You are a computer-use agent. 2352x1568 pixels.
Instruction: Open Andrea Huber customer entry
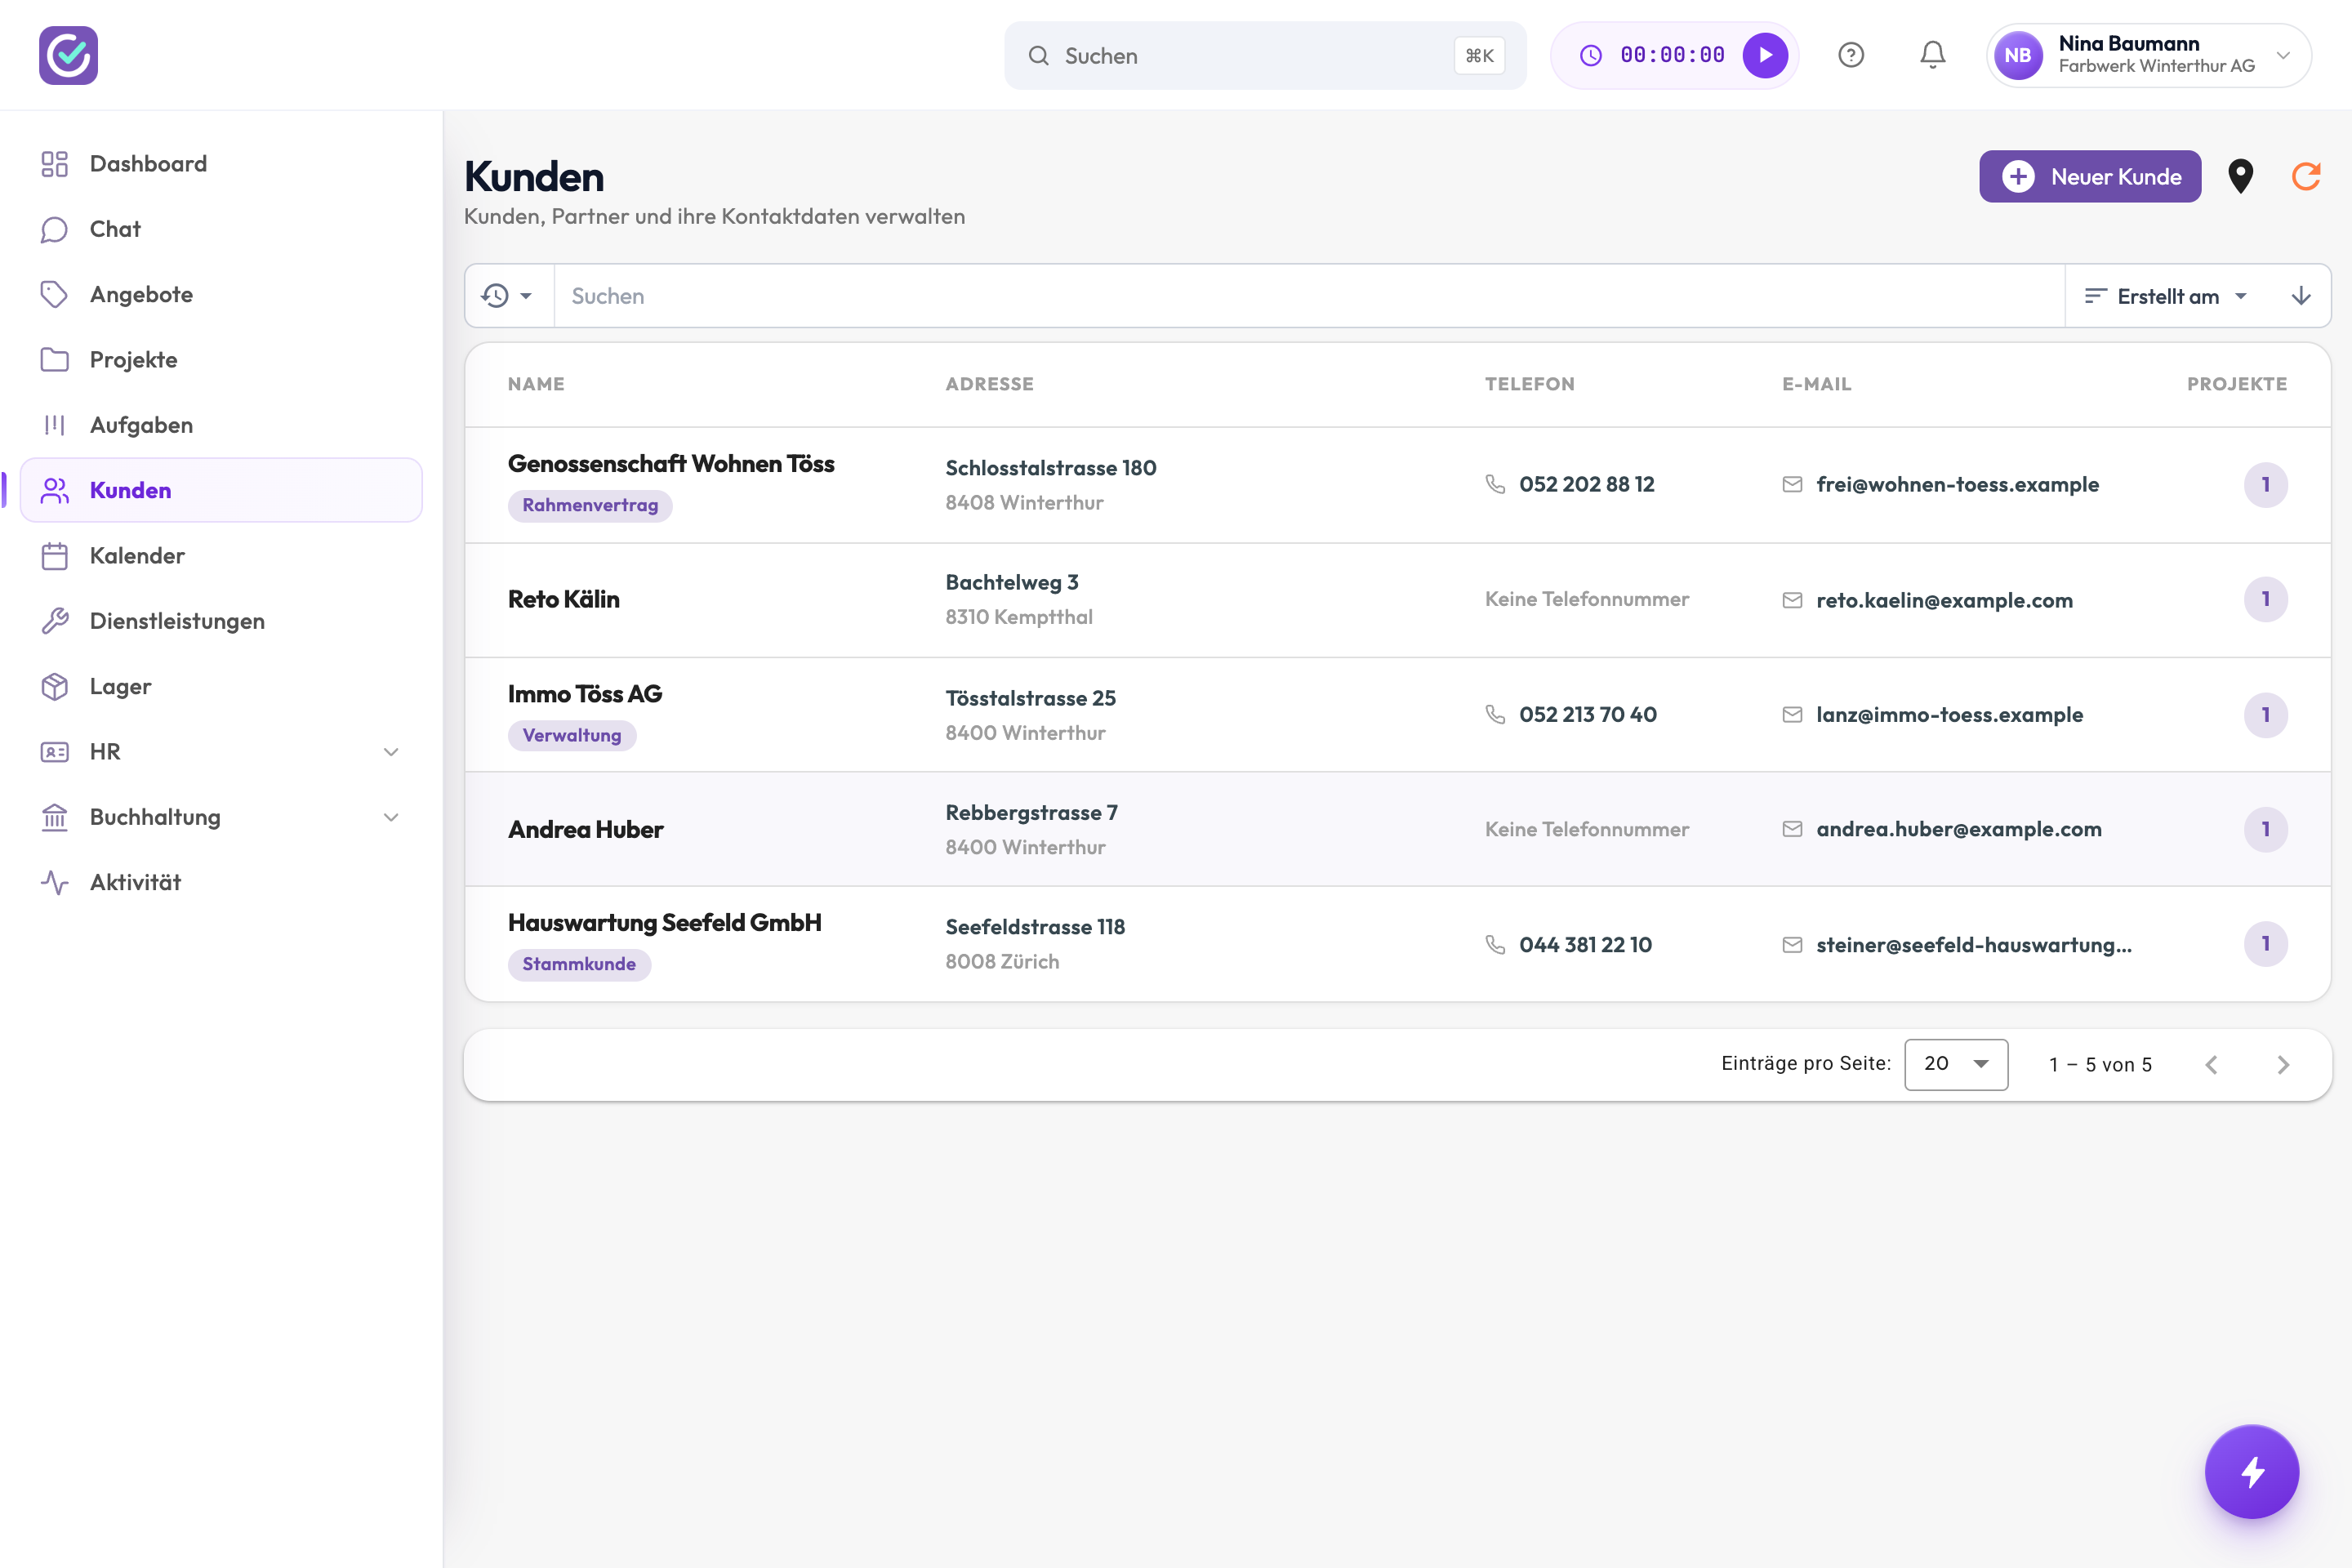pos(1398,829)
